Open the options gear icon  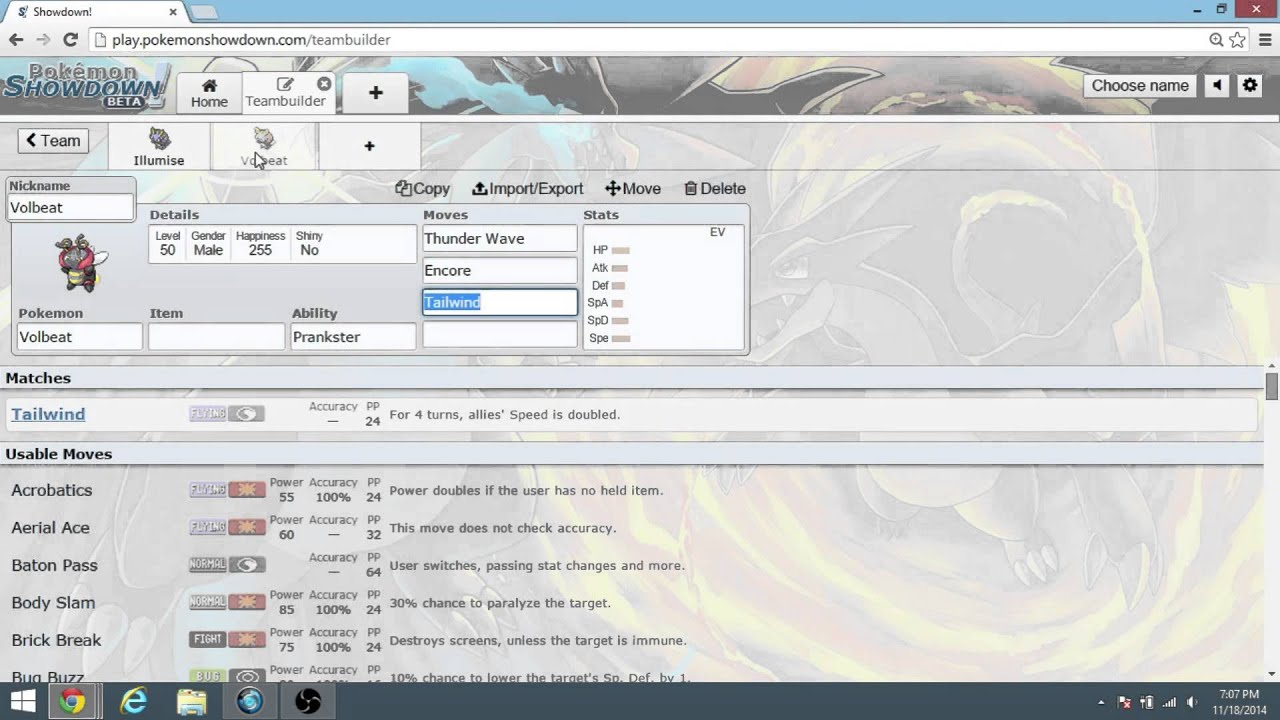1250,85
